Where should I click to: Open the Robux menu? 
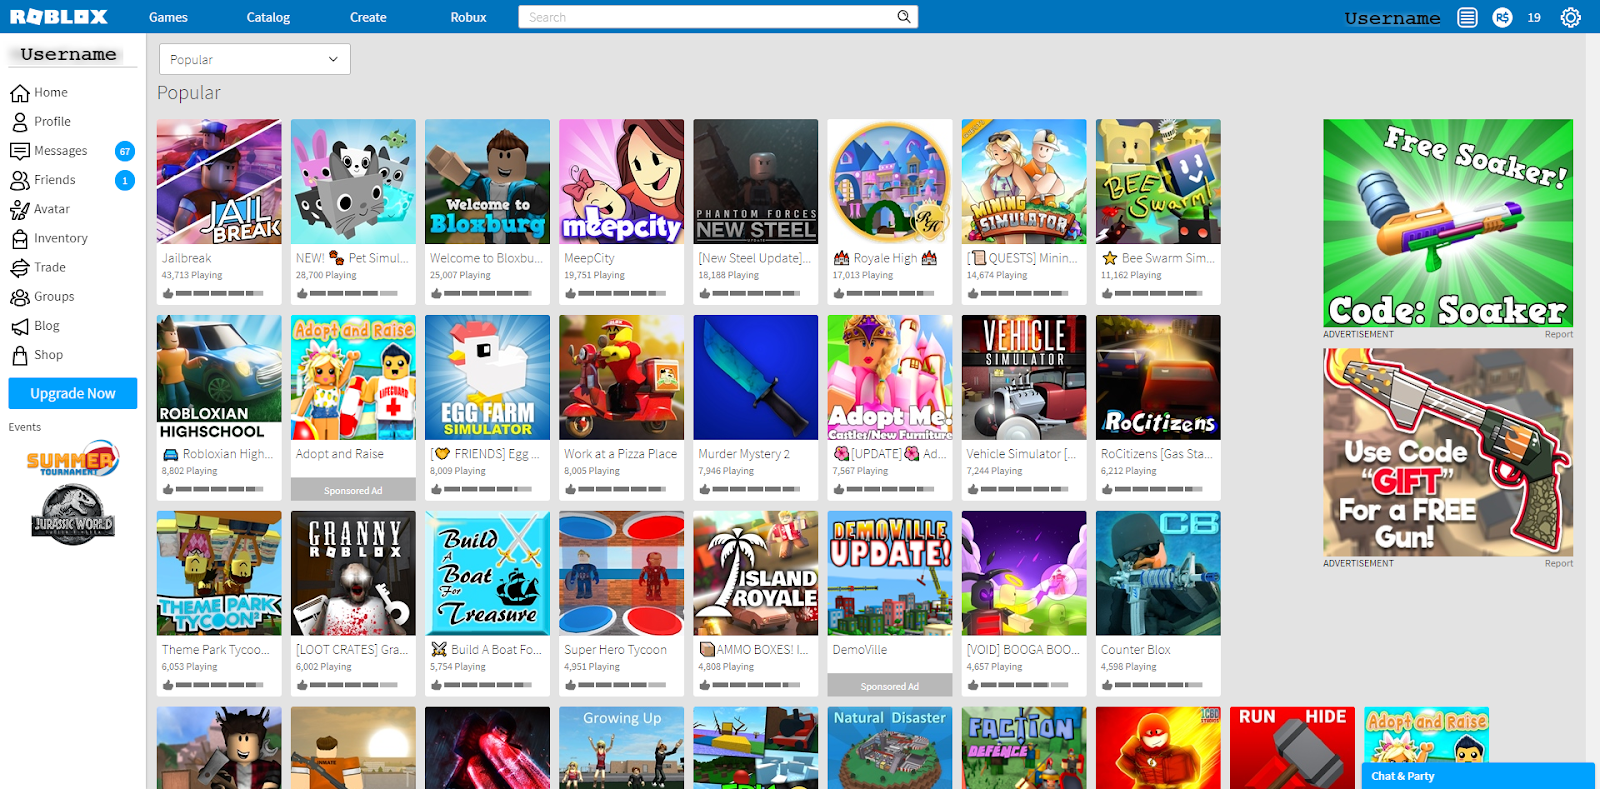(468, 17)
